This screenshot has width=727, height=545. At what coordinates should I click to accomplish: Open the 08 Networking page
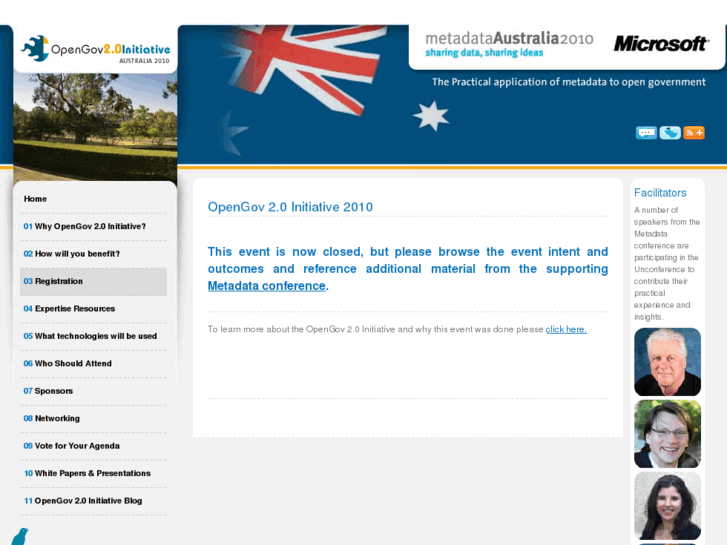tap(51, 418)
